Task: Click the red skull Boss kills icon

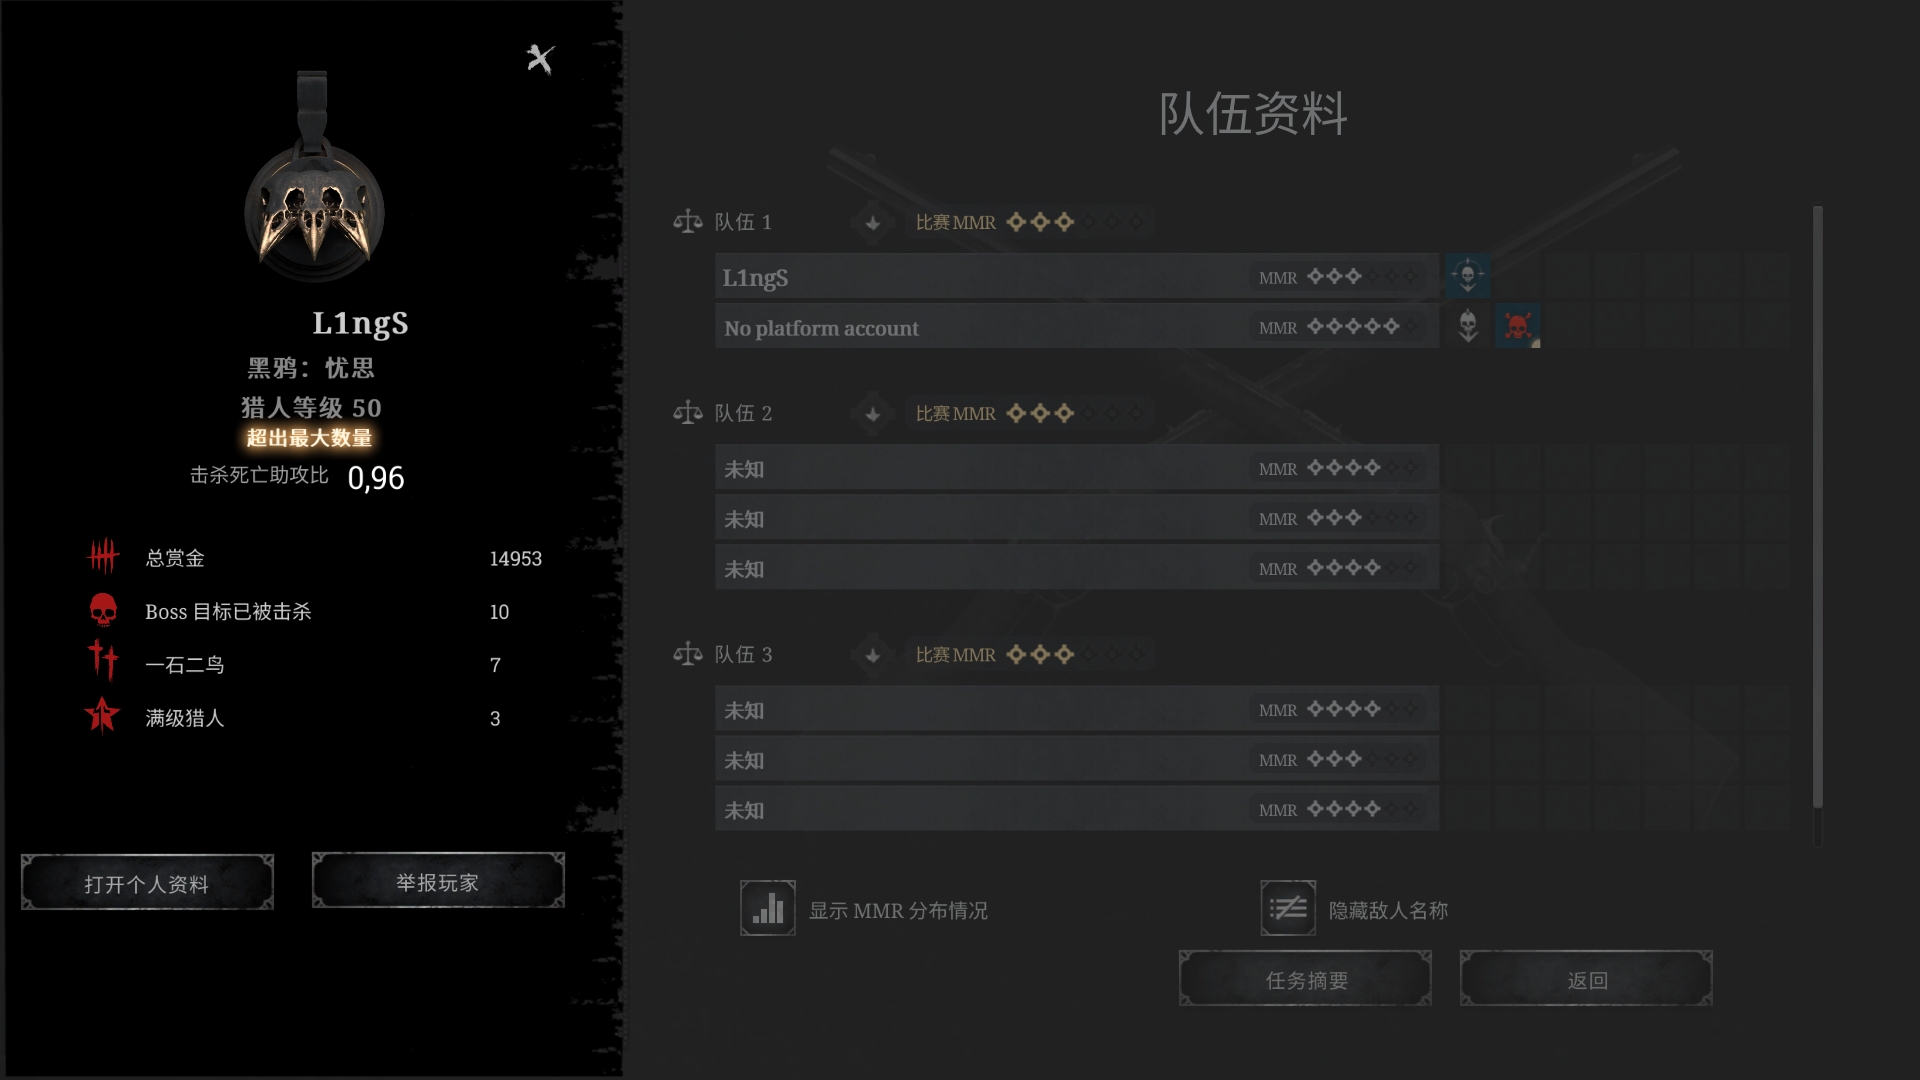Action: (103, 610)
